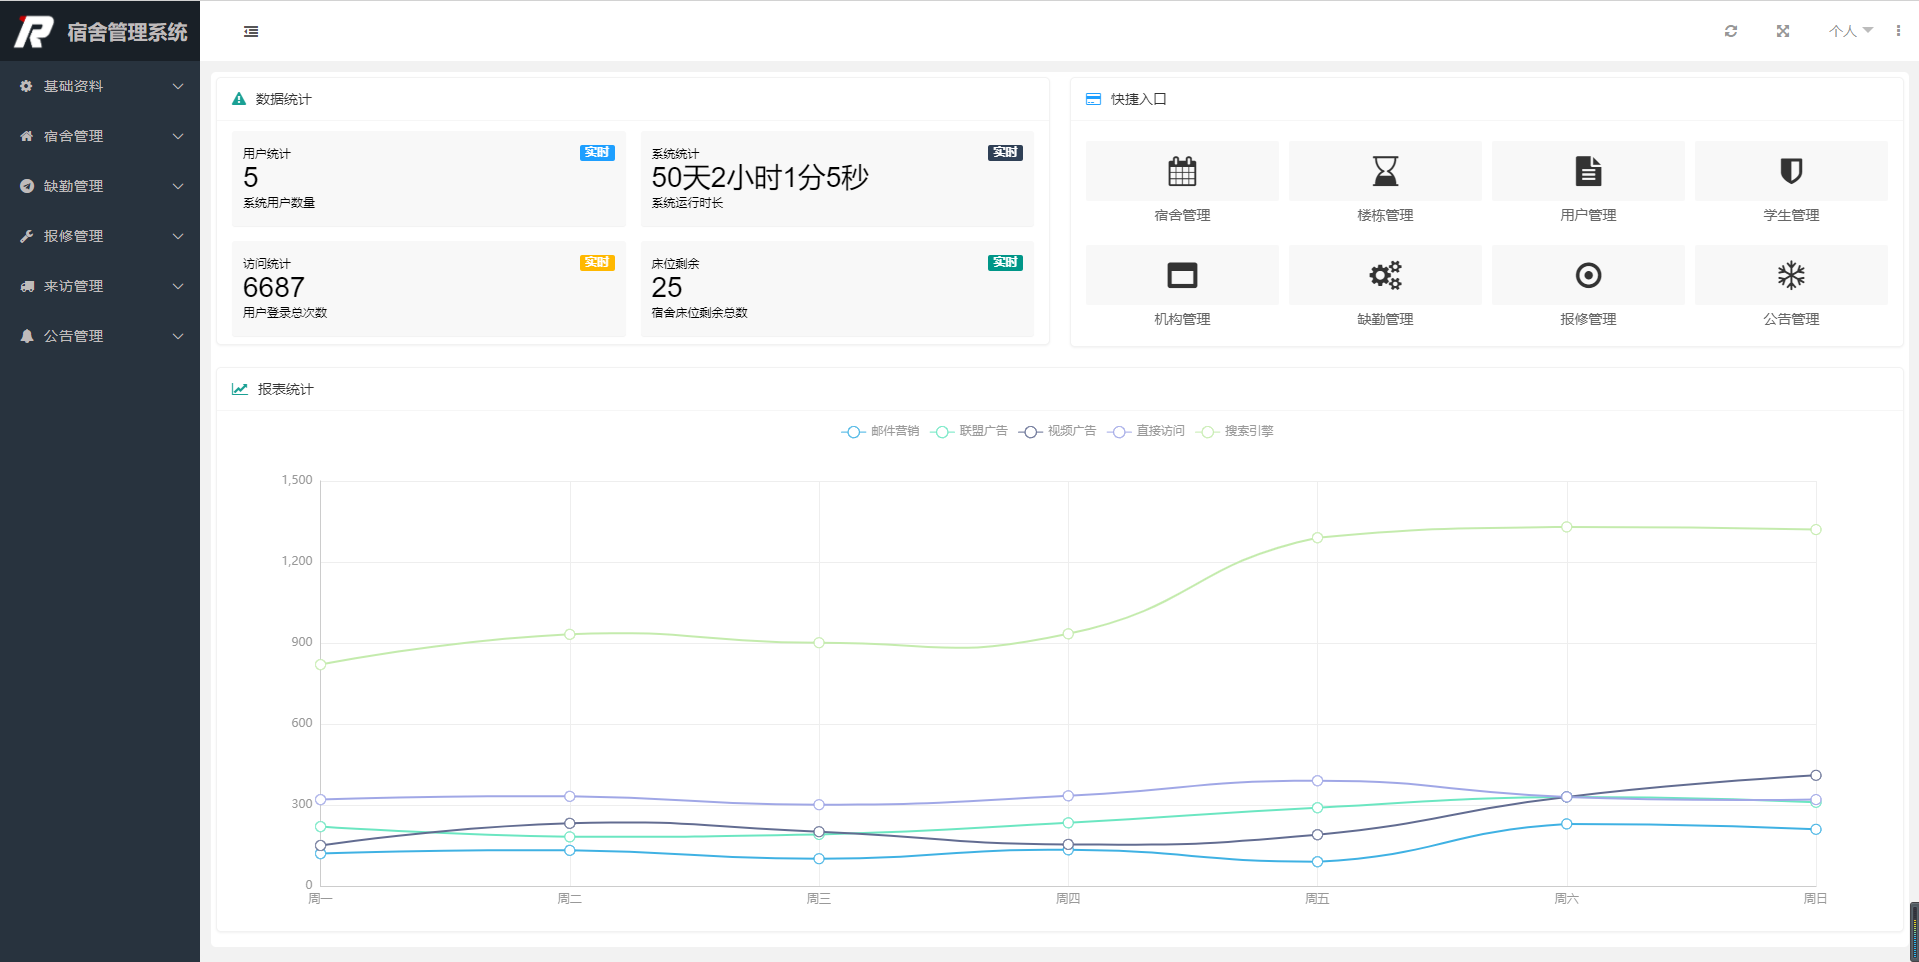Screen dimensions: 1919x962
Task: Click the 周六 x-axis label
Action: [x=1566, y=899]
